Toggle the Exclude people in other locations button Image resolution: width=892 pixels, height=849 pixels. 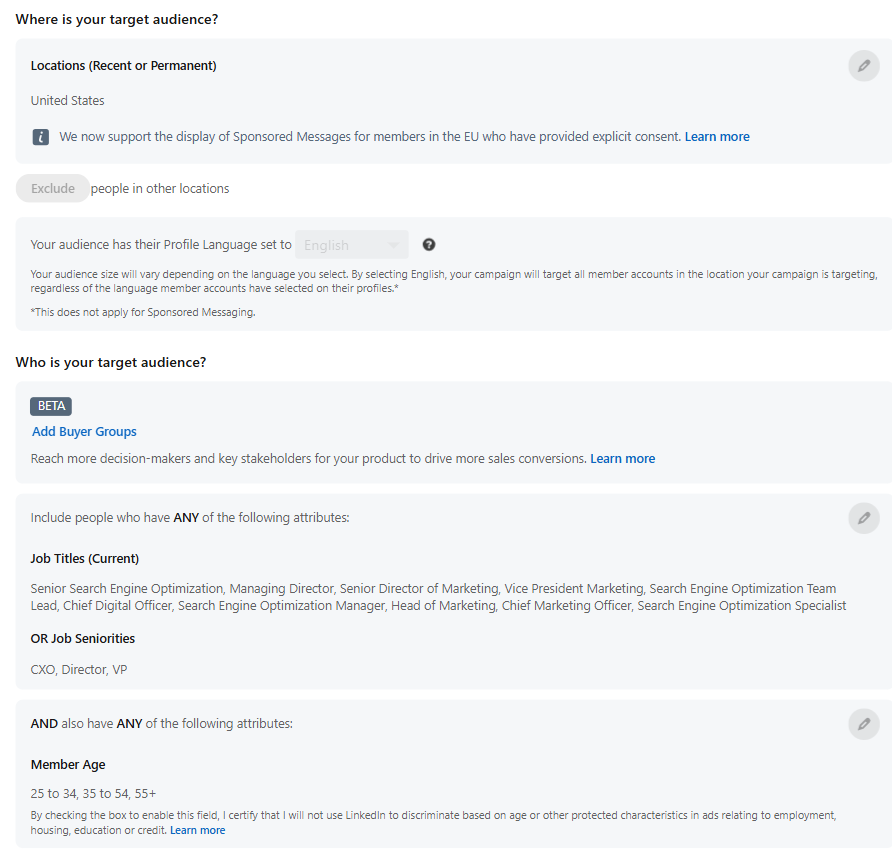pyautogui.click(x=53, y=188)
